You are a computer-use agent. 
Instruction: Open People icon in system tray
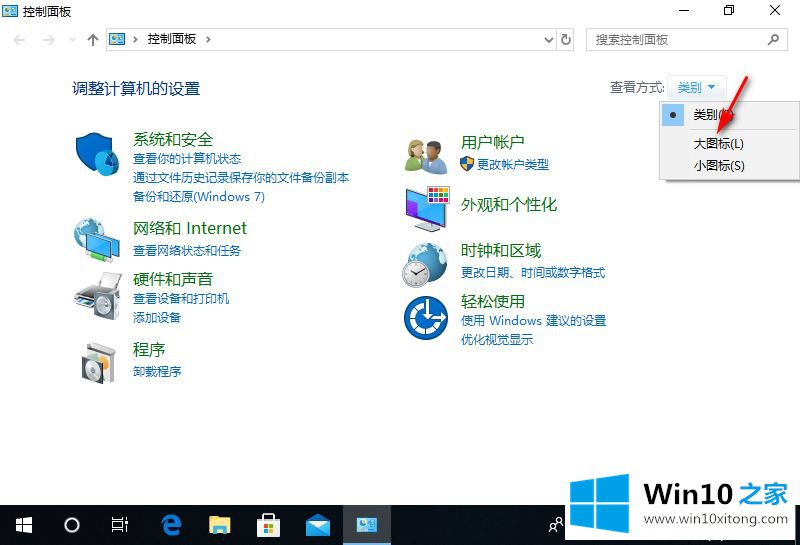coord(556,525)
